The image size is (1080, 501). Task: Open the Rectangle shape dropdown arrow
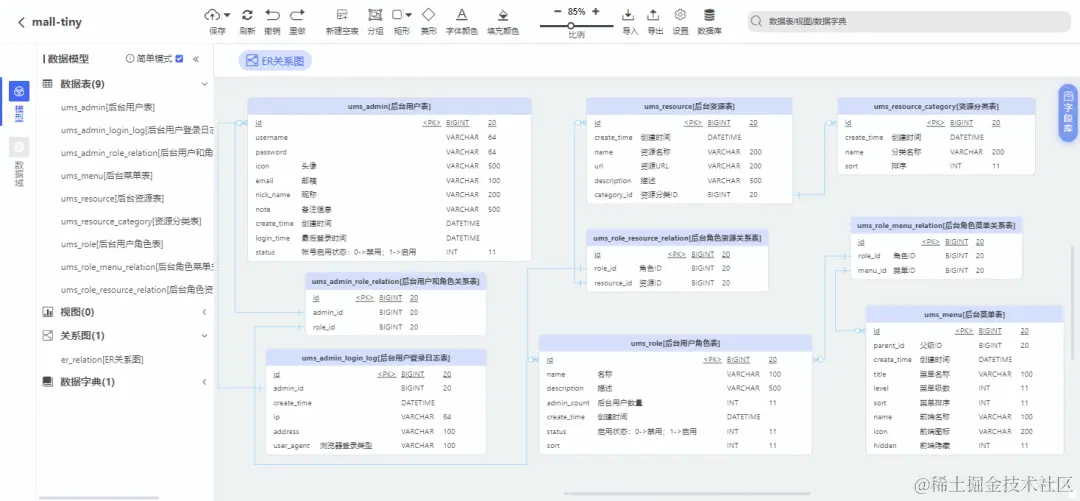408,14
